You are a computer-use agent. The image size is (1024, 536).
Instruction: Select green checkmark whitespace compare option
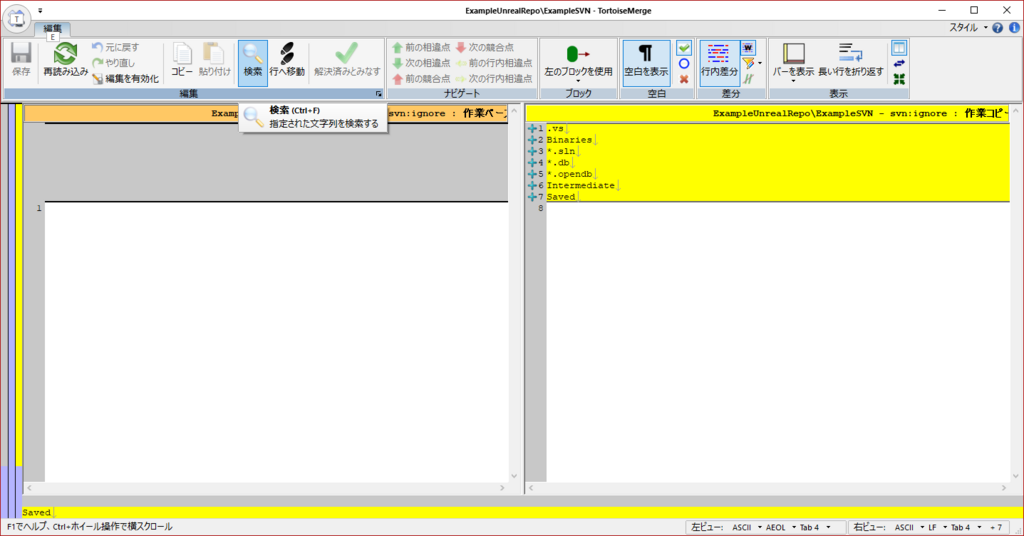click(684, 48)
